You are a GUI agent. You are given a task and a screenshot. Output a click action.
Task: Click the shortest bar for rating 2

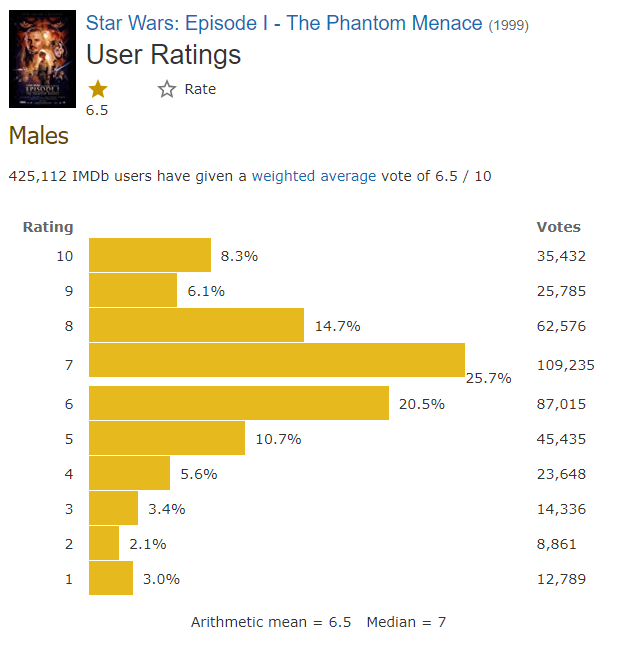[x=104, y=543]
